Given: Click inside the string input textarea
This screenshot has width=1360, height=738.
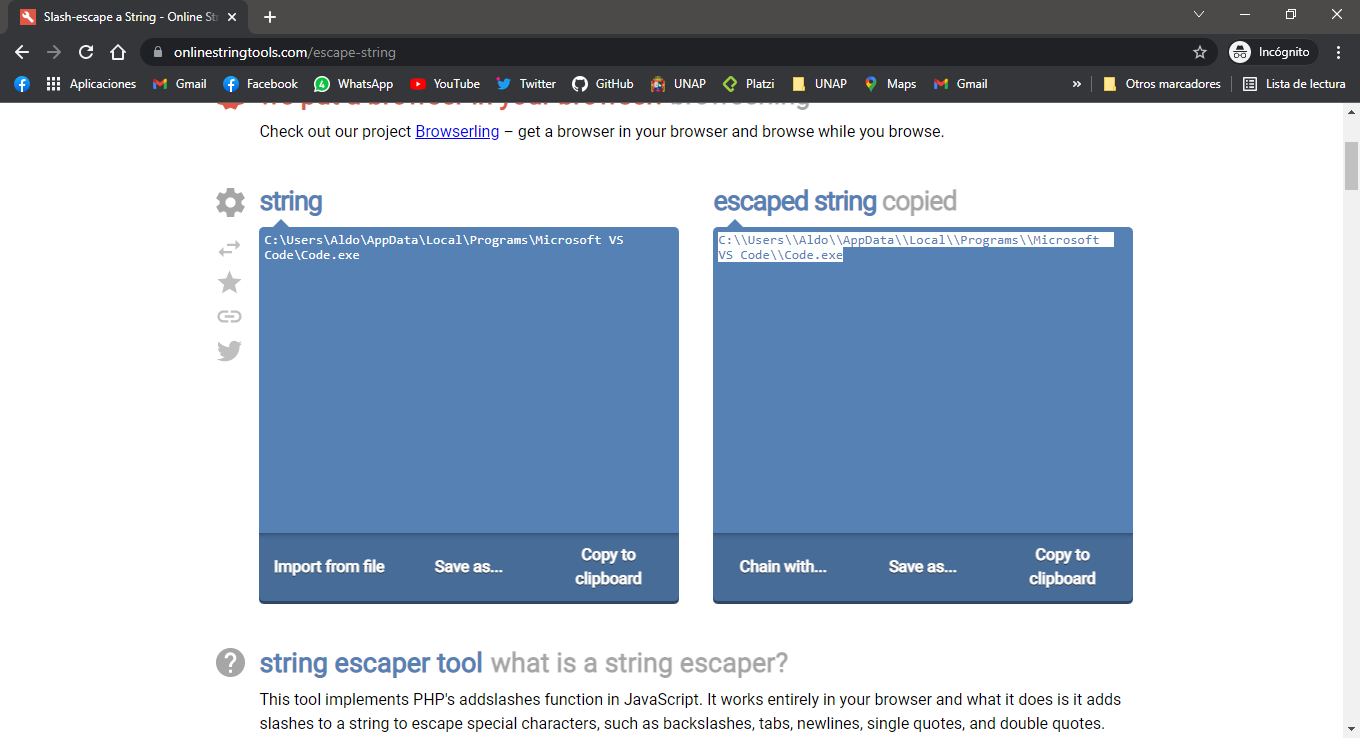Looking at the screenshot, I should pos(468,380).
